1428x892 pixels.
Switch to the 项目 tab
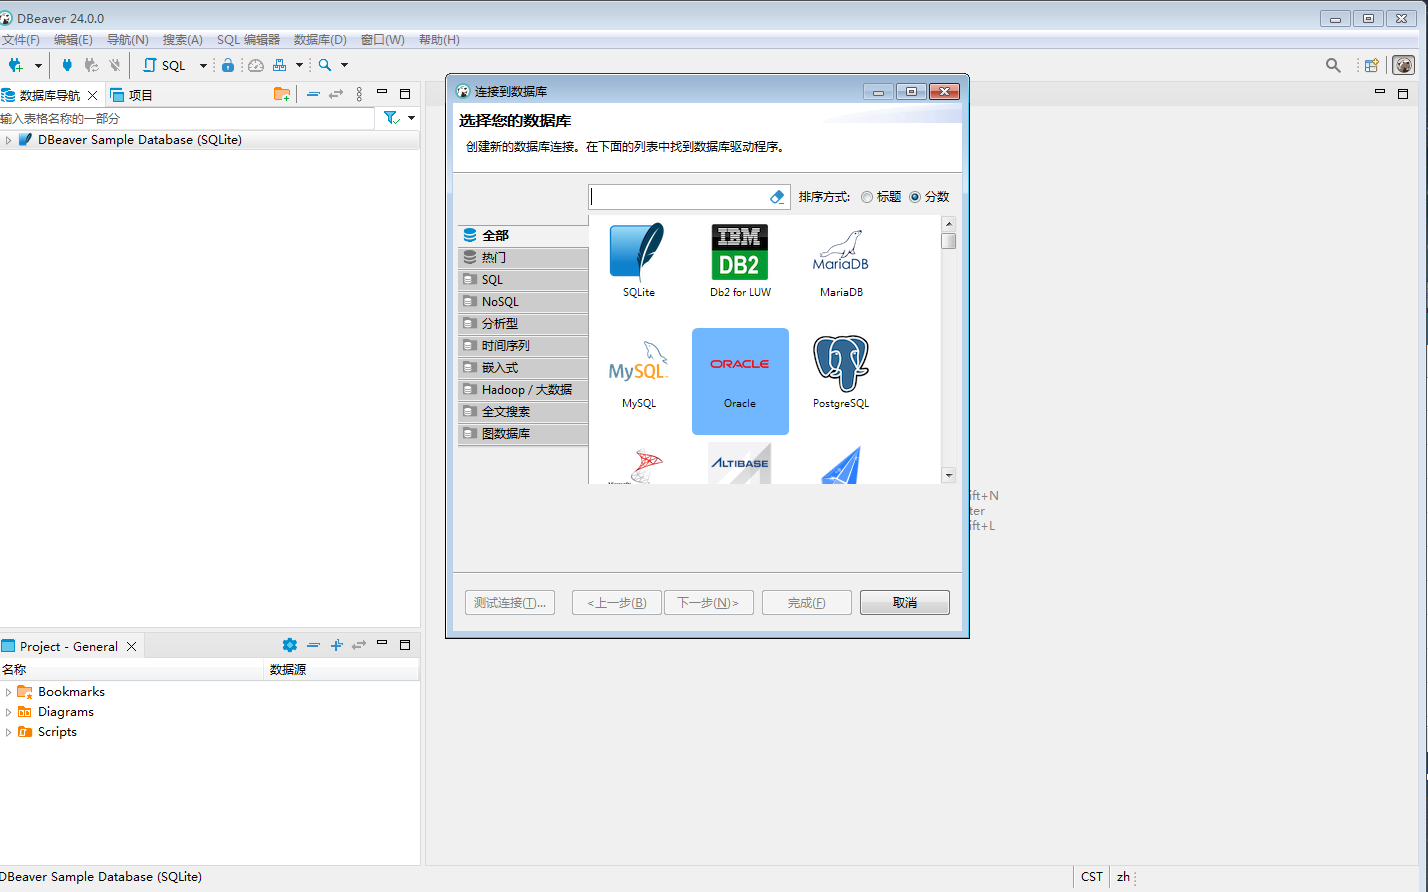pyautogui.click(x=131, y=95)
